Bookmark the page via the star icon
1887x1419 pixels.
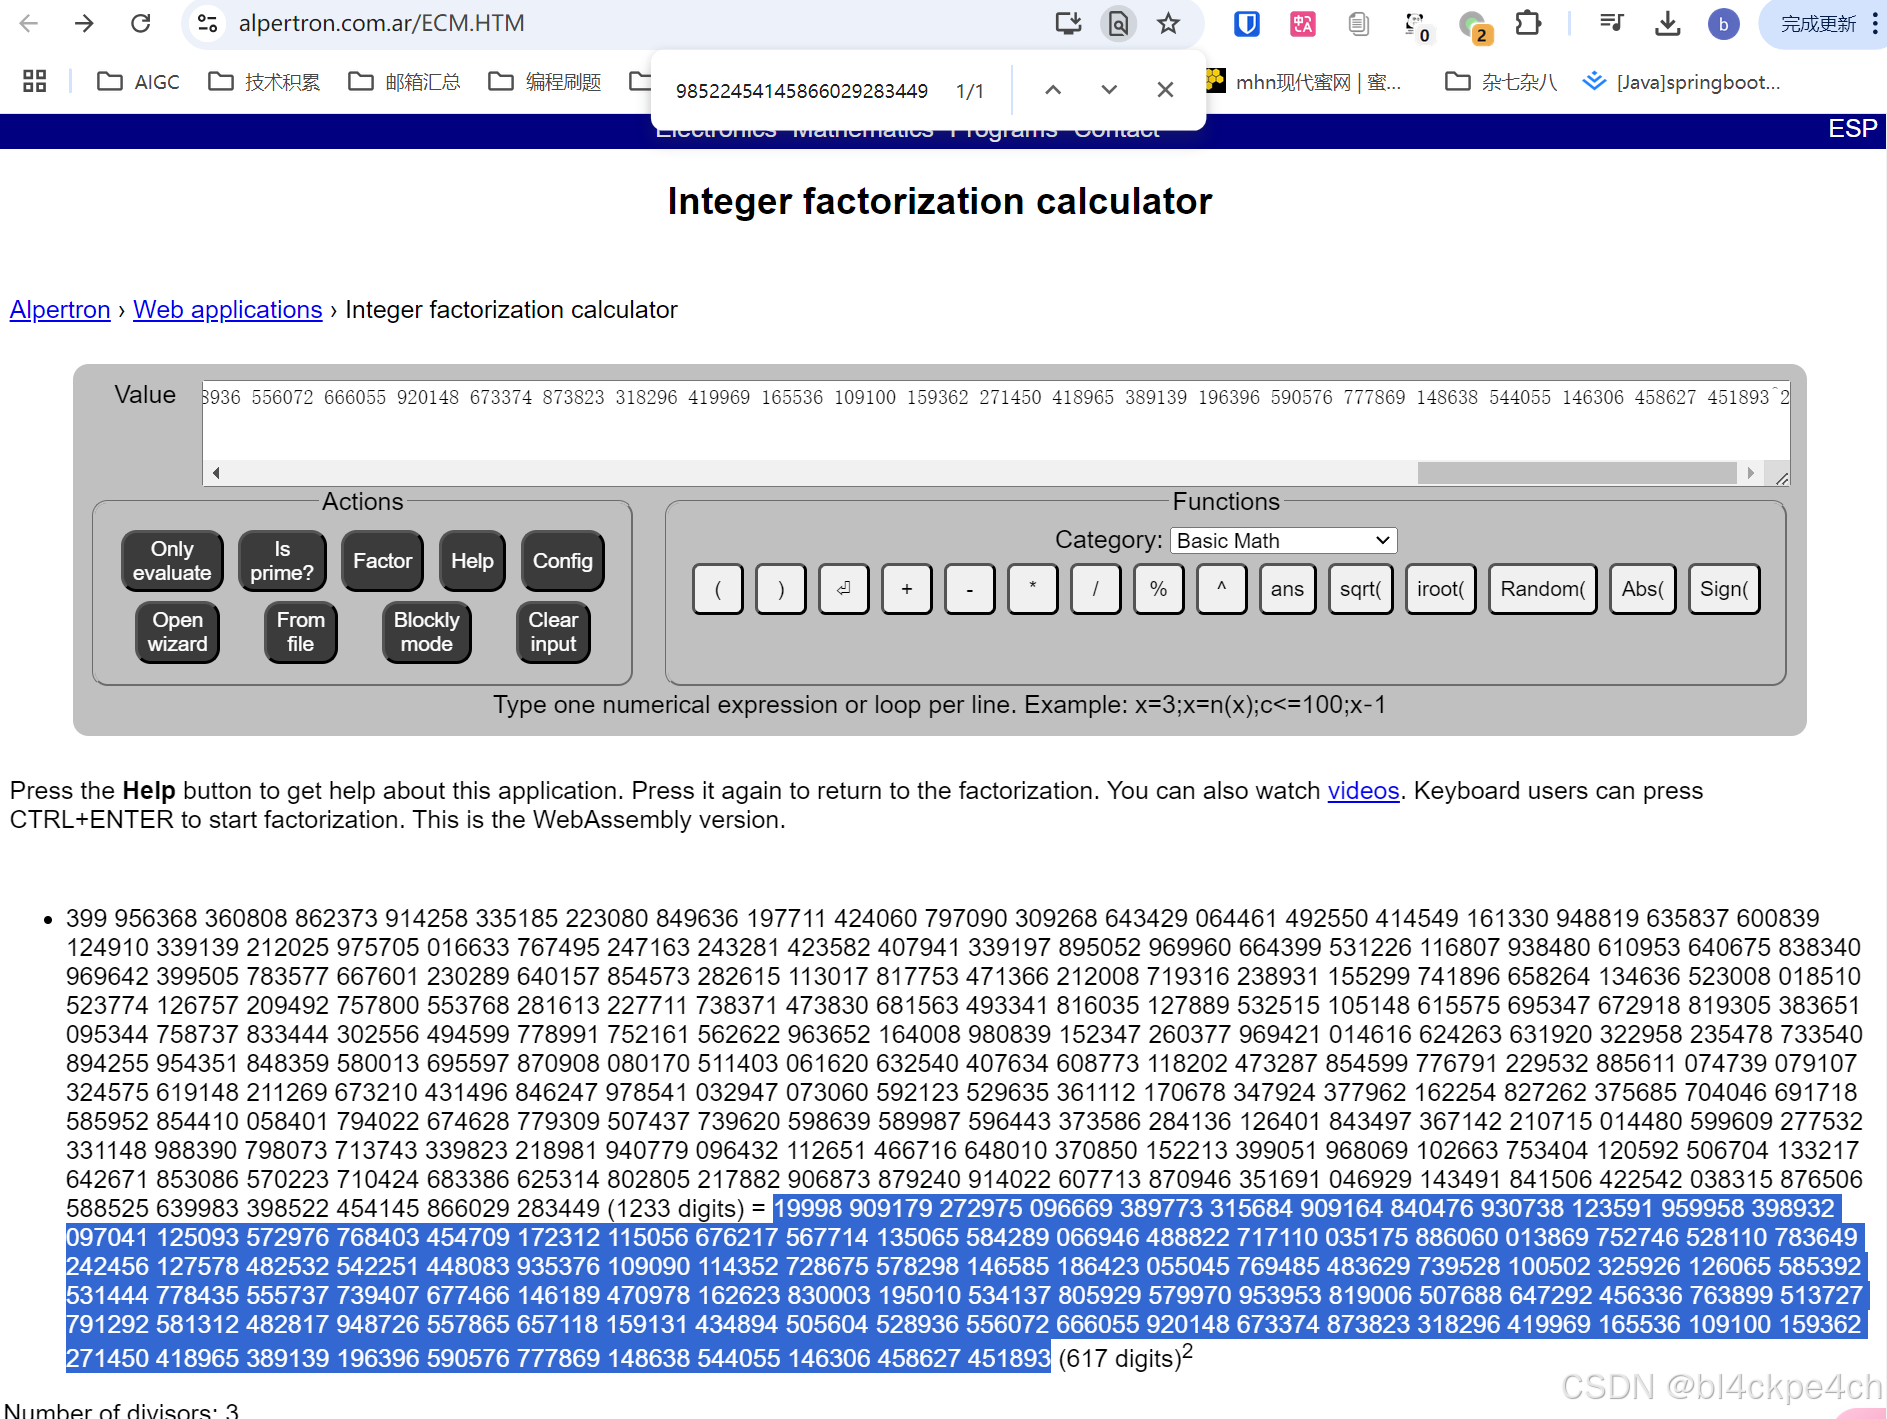[x=1167, y=23]
